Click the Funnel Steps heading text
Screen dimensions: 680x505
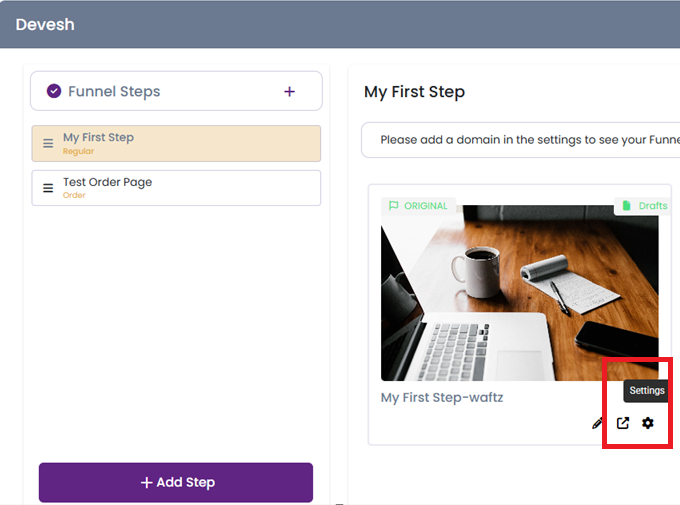point(114,92)
